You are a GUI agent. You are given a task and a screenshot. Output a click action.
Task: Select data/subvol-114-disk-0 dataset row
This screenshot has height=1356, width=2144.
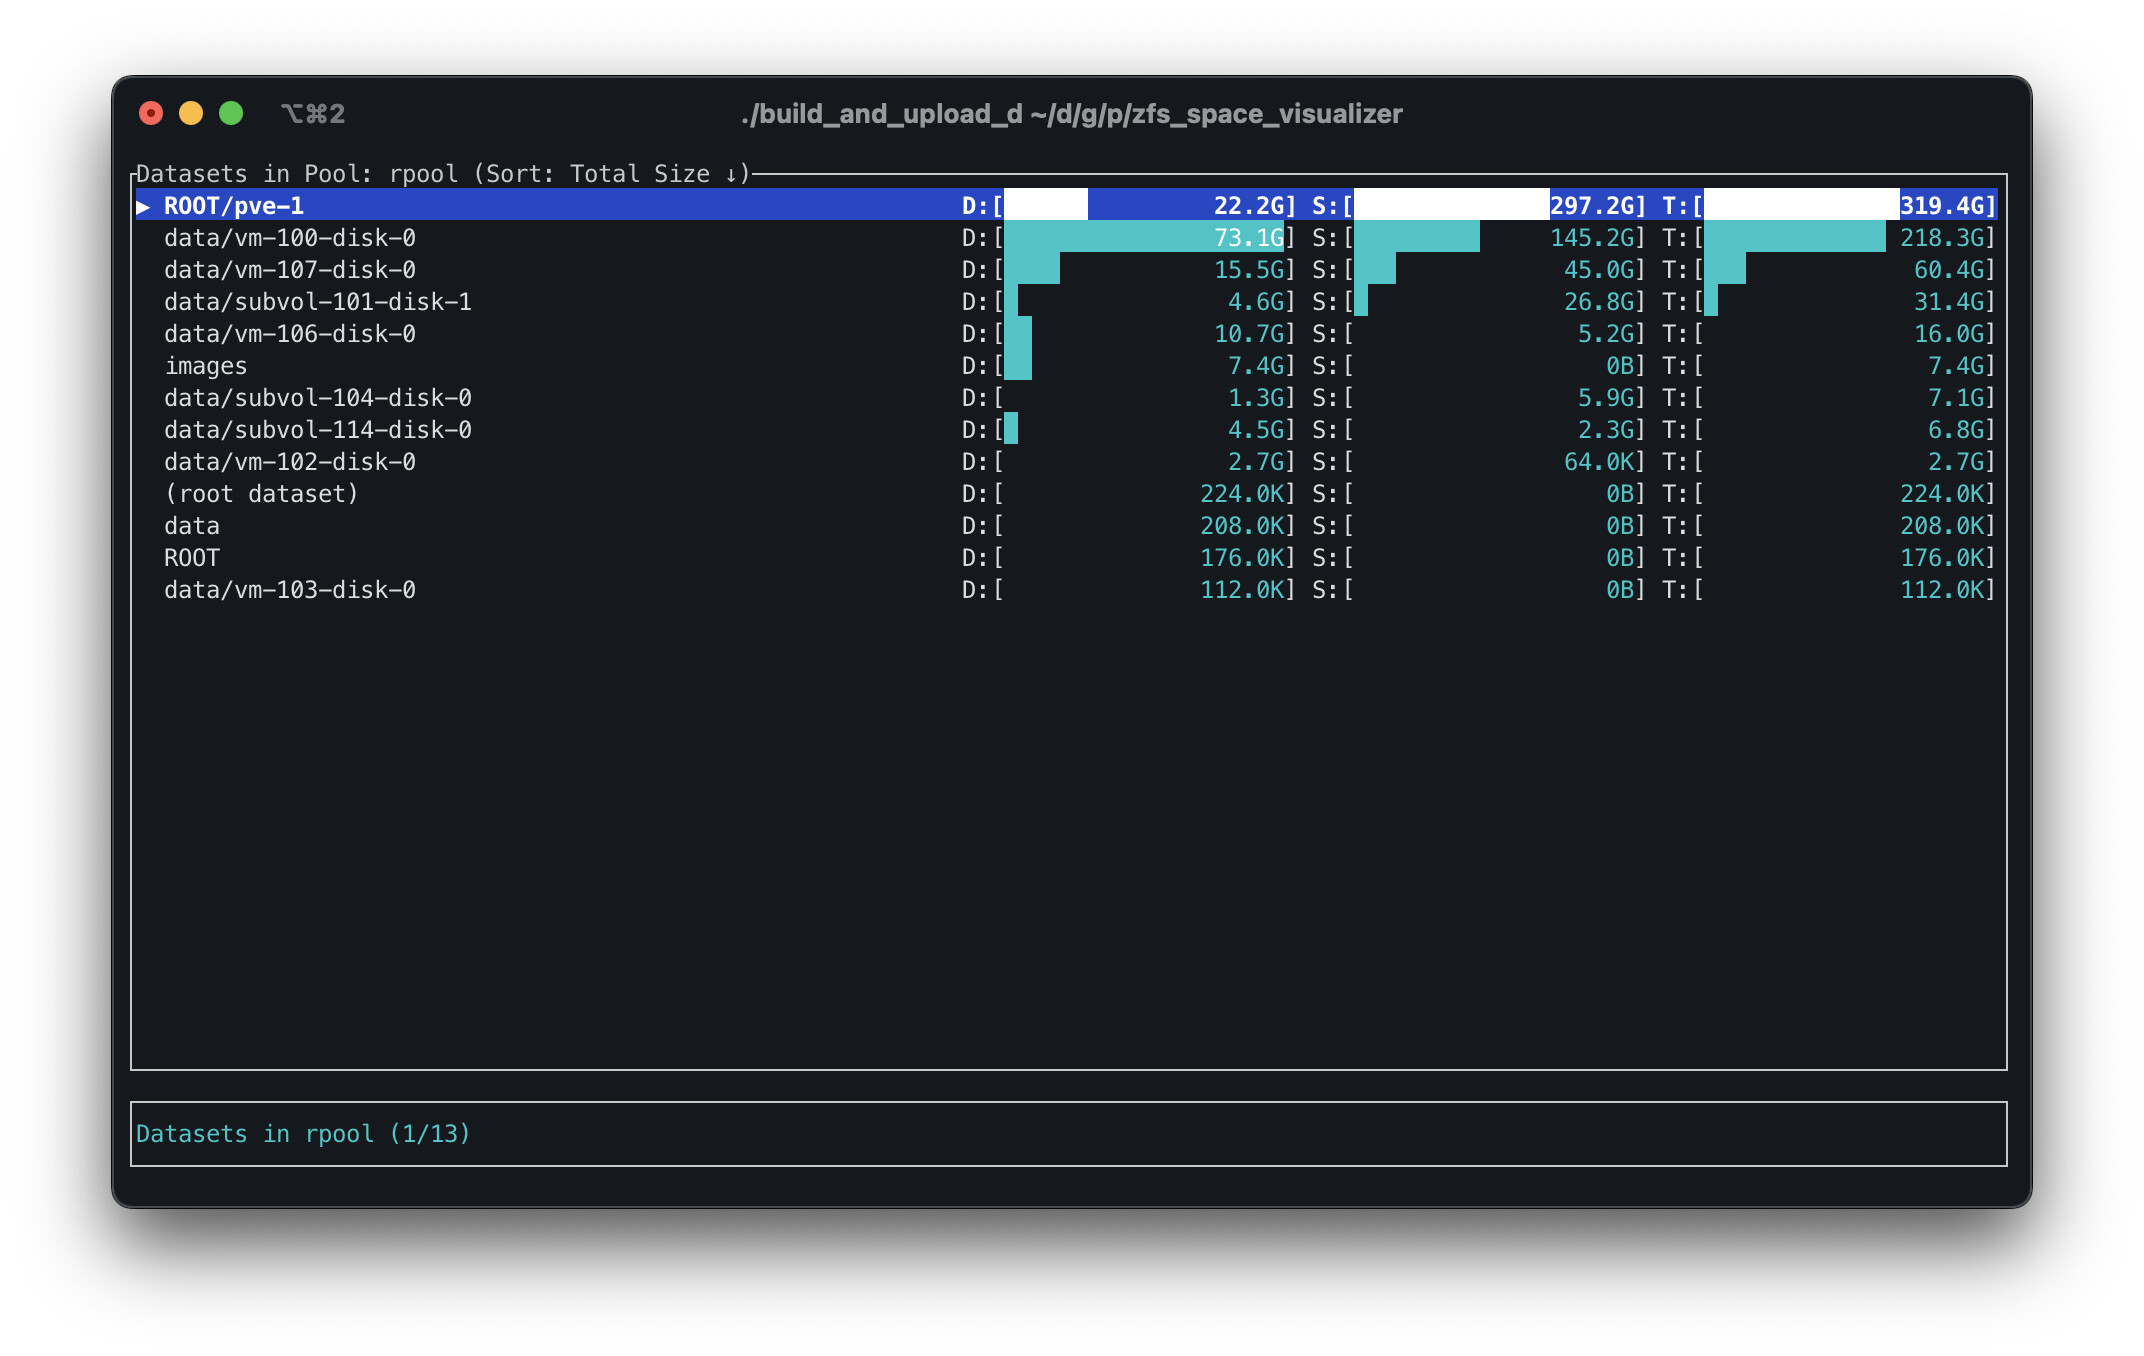coord(317,430)
